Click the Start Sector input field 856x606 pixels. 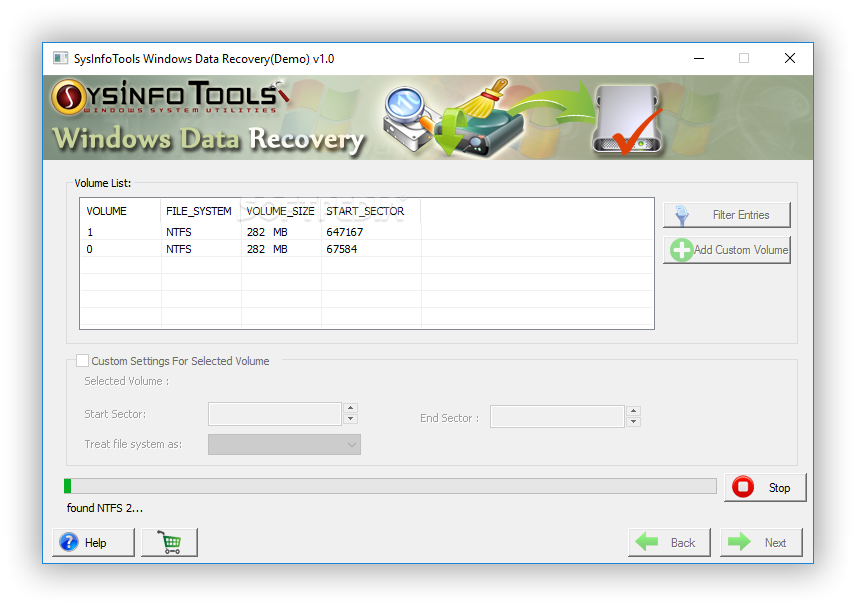[275, 414]
